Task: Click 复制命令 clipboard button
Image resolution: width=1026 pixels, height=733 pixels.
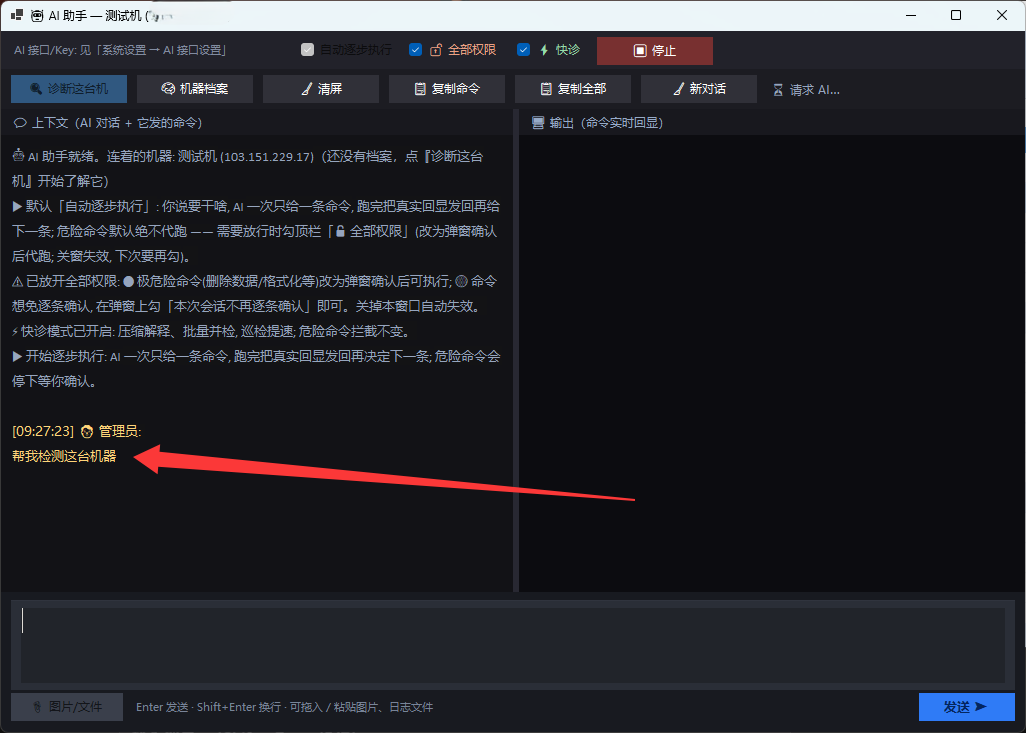Action: pyautogui.click(x=447, y=89)
